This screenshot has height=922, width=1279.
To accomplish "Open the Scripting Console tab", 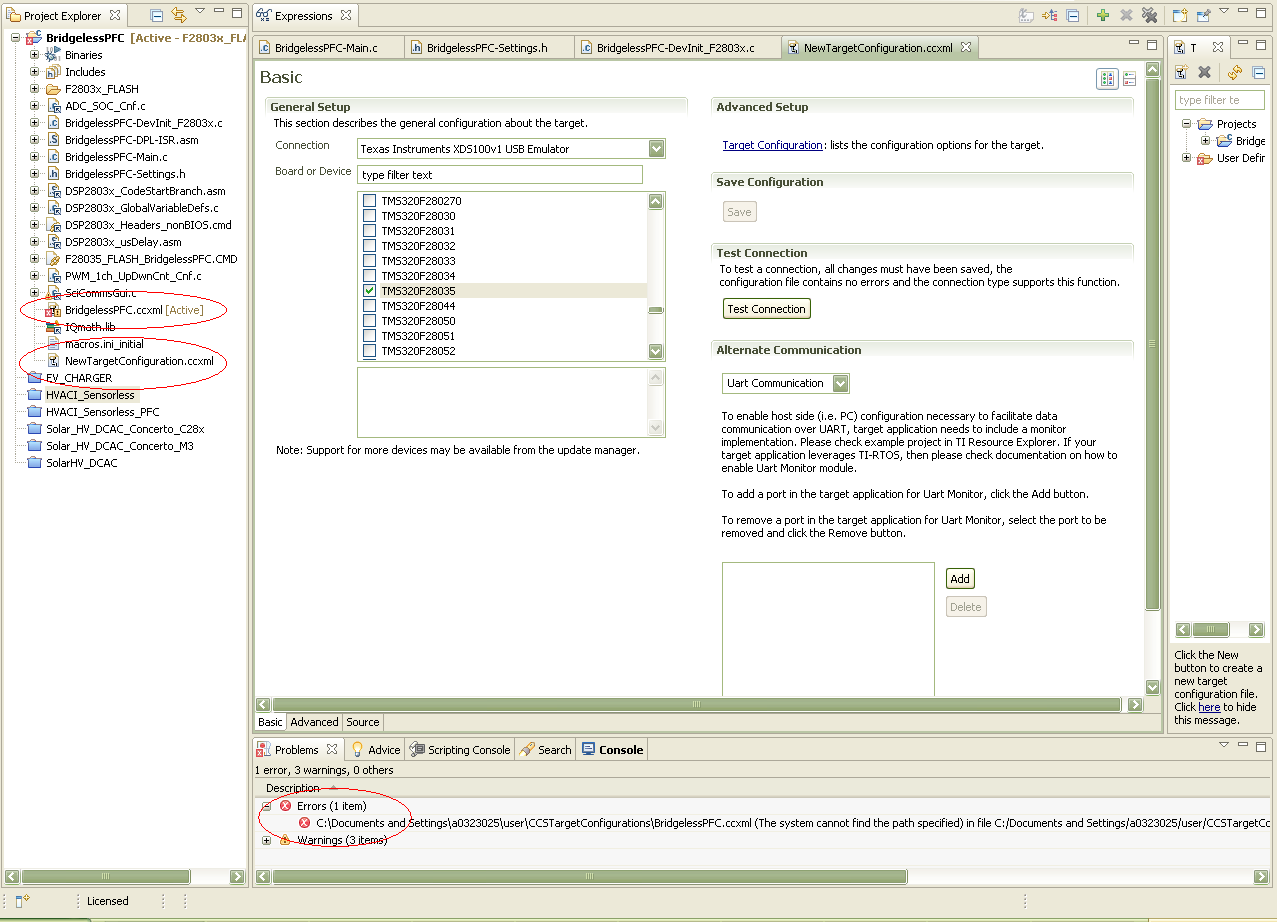I will [461, 750].
